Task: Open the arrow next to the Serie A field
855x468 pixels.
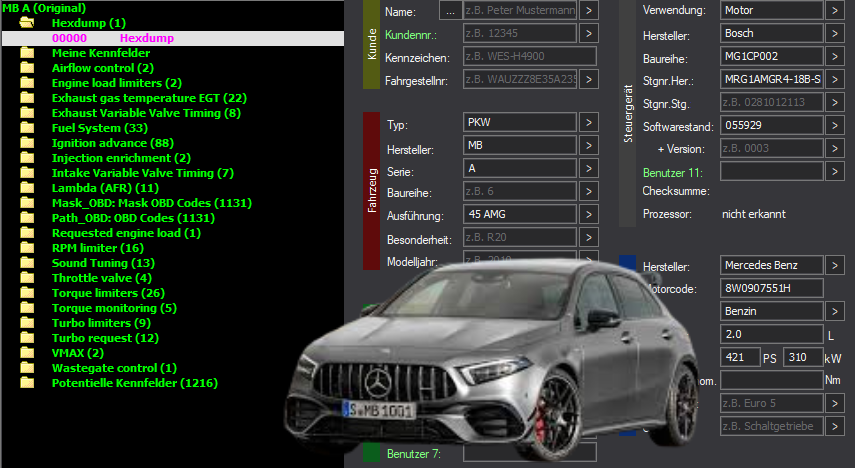Action: (588, 168)
